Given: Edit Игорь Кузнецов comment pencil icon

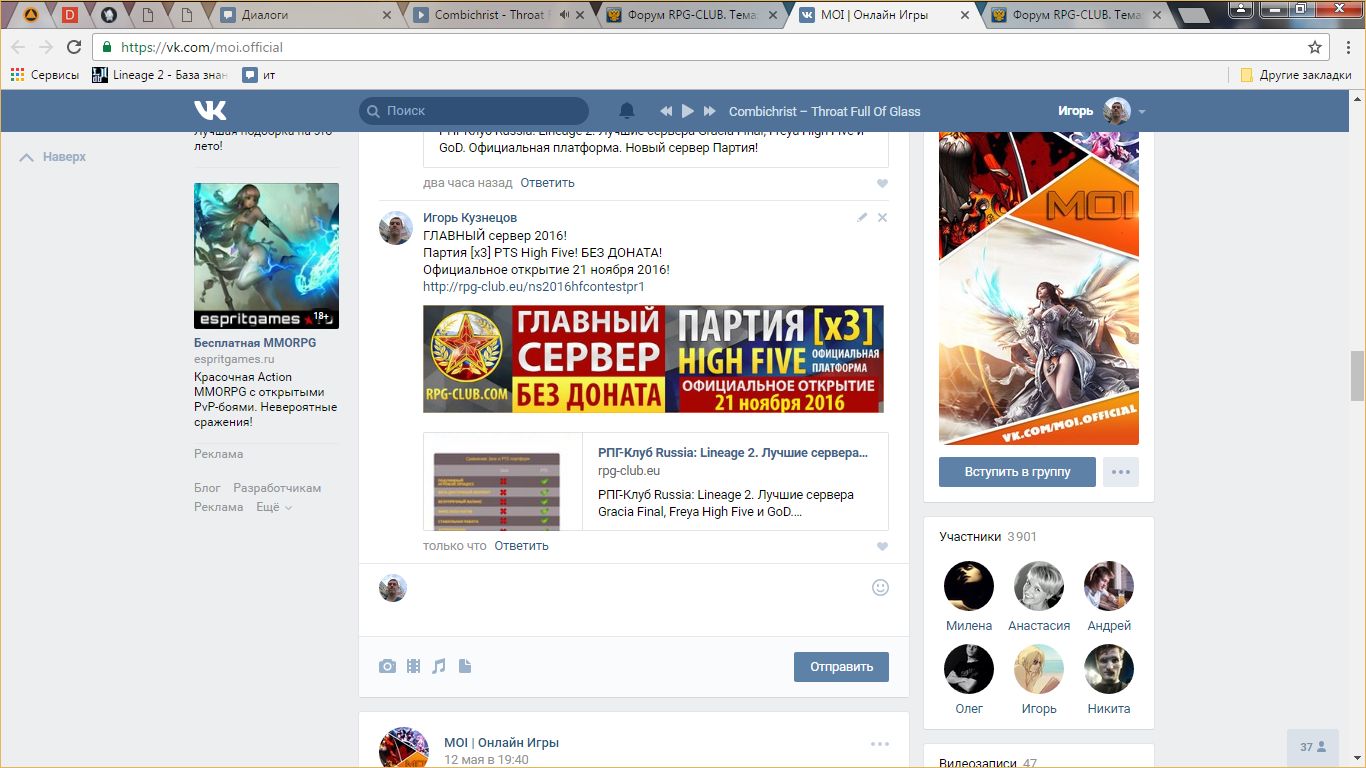Looking at the screenshot, I should pos(862,217).
